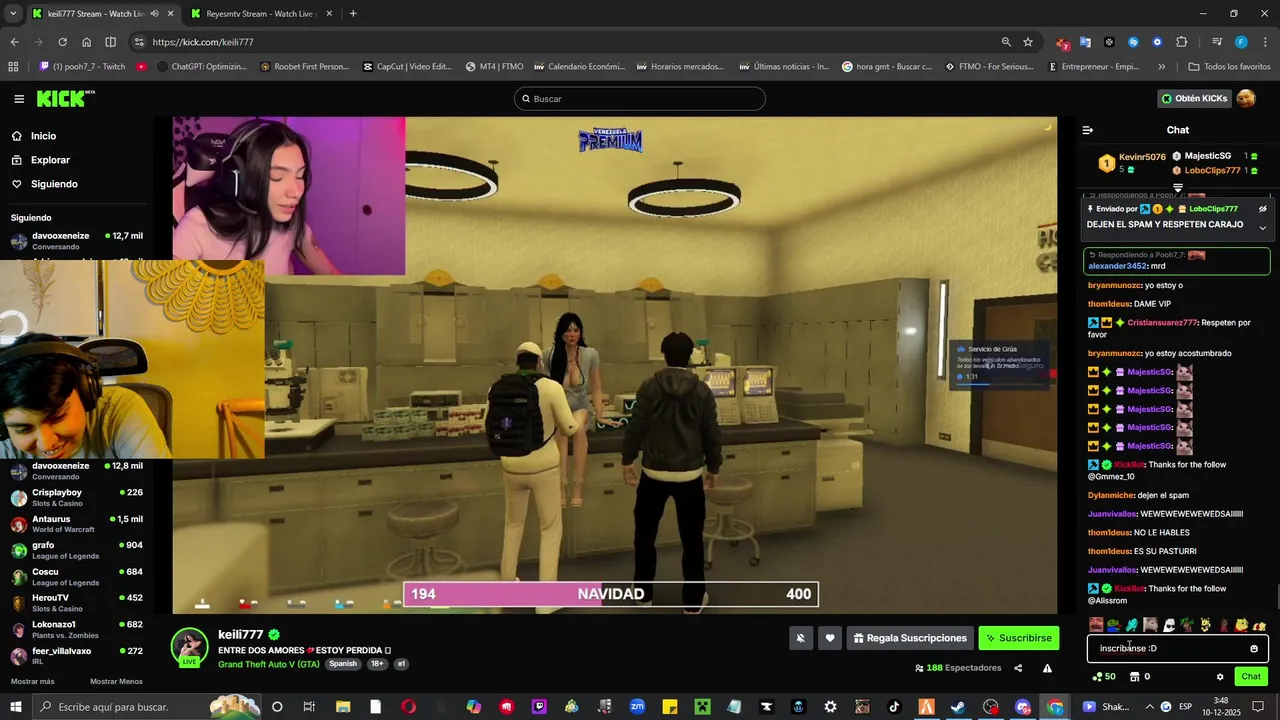Open the ChatGPT: Optimizin... bookmark
This screenshot has height=720, width=1280.
pos(200,67)
